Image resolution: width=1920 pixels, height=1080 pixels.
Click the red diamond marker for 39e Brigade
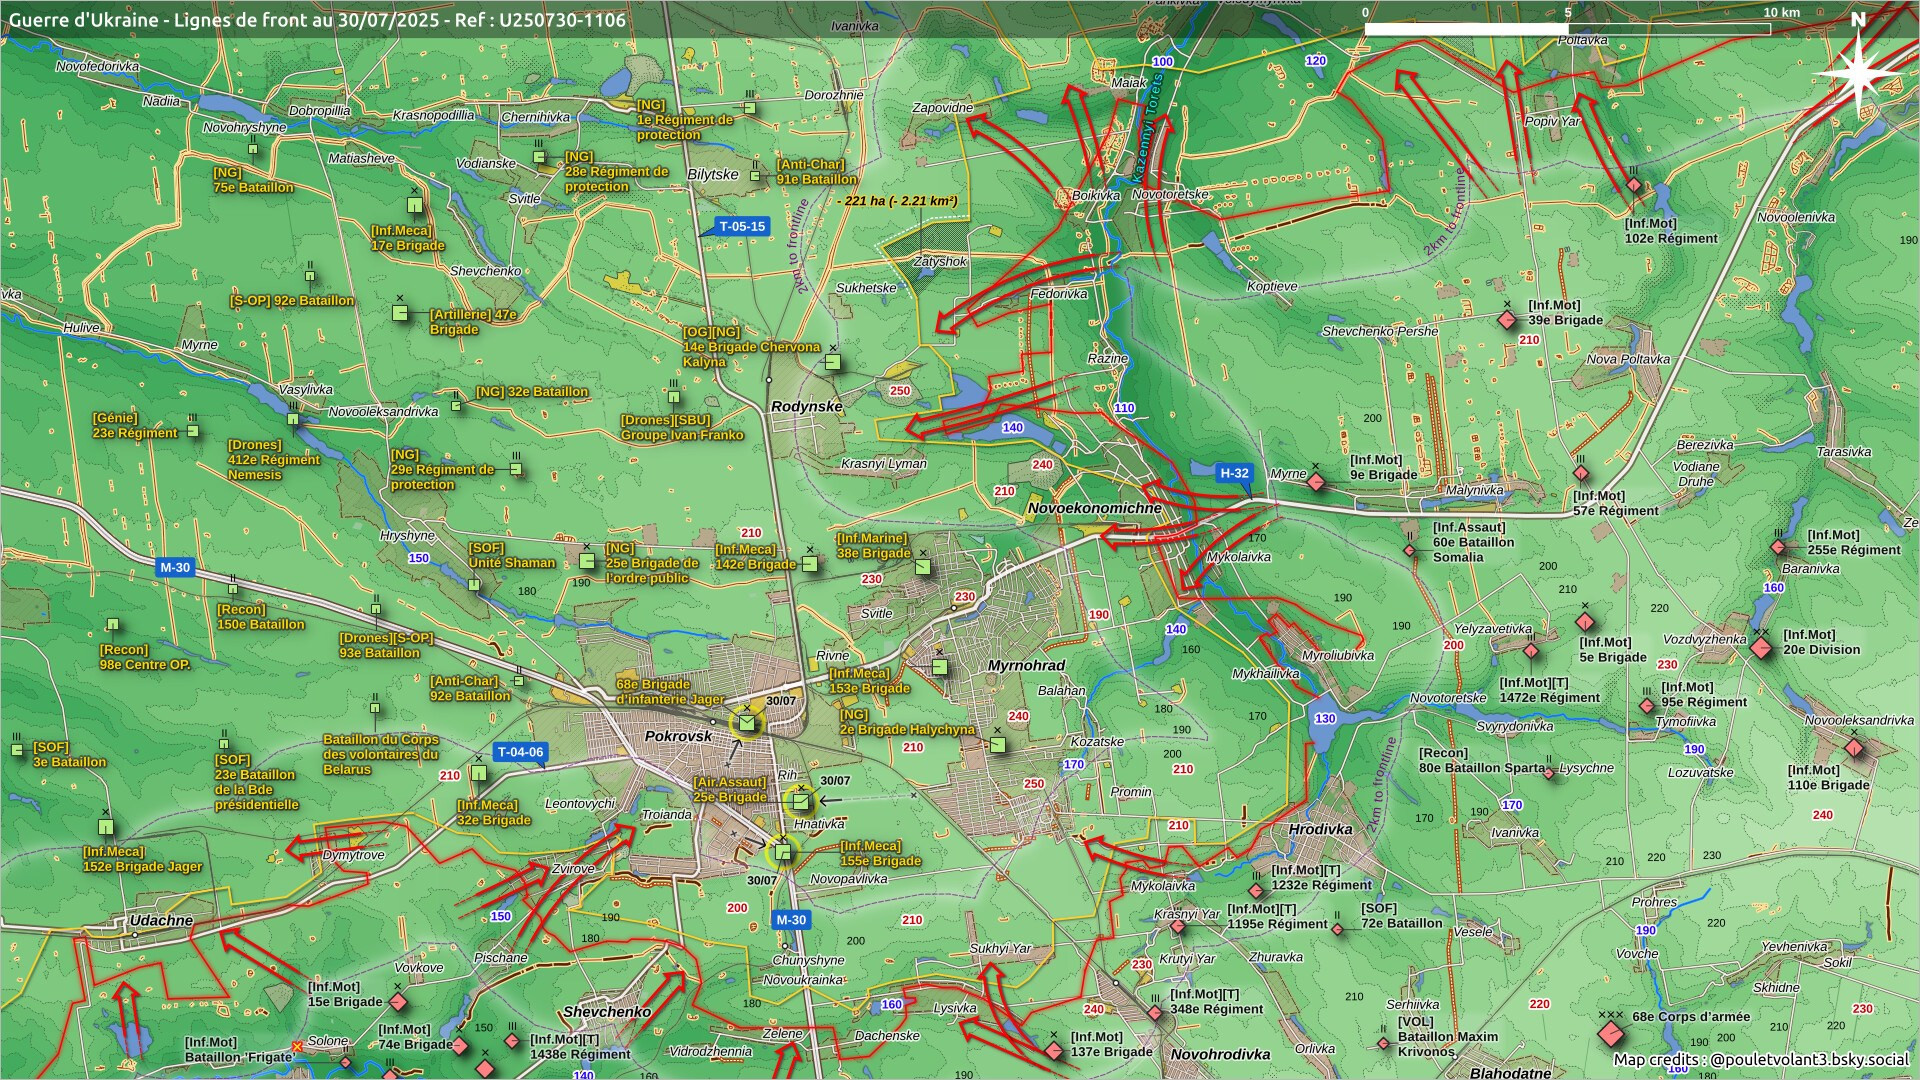pyautogui.click(x=1507, y=320)
